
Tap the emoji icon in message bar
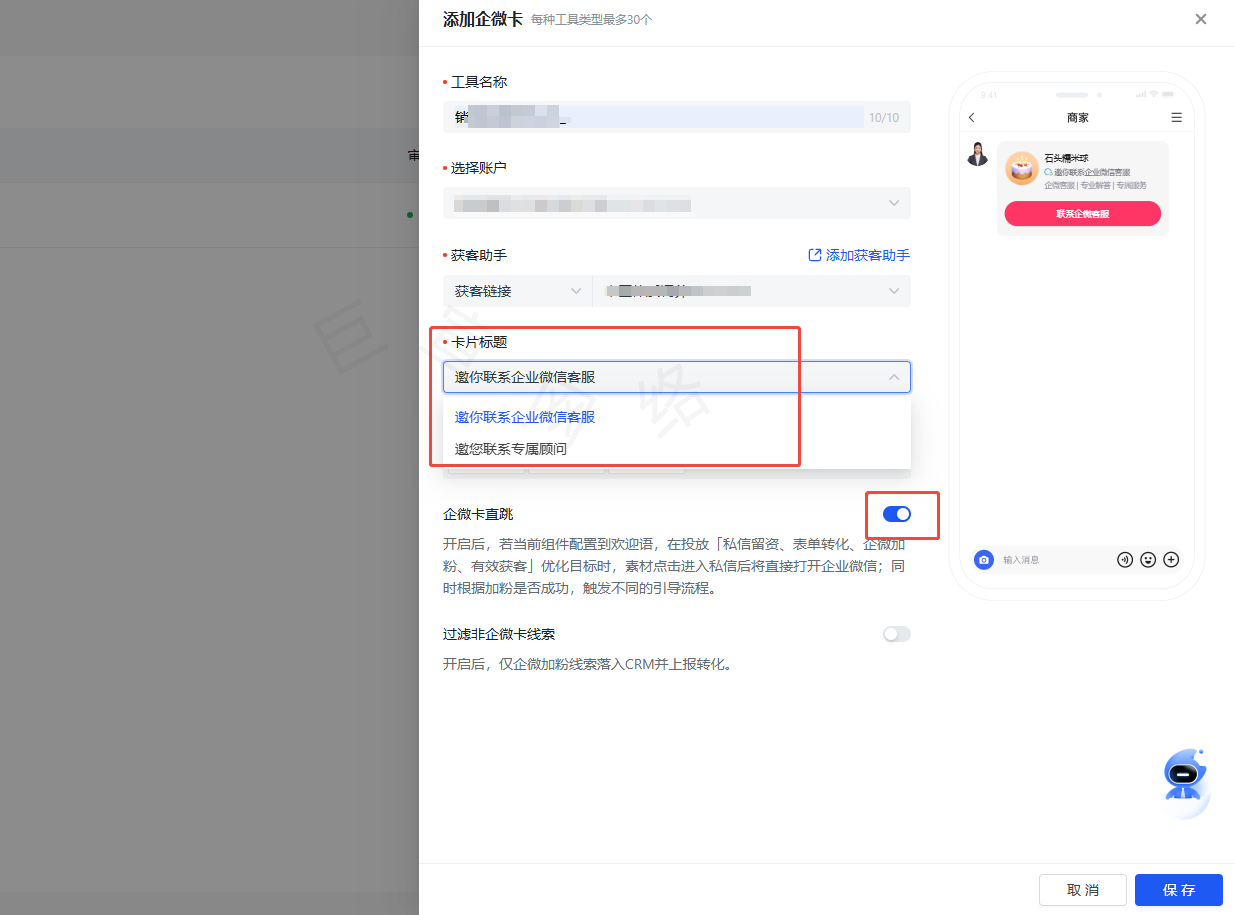tap(1148, 560)
